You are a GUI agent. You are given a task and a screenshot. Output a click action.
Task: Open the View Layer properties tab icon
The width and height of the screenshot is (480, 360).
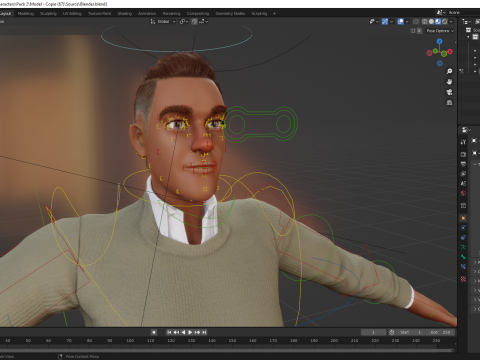coord(463,174)
